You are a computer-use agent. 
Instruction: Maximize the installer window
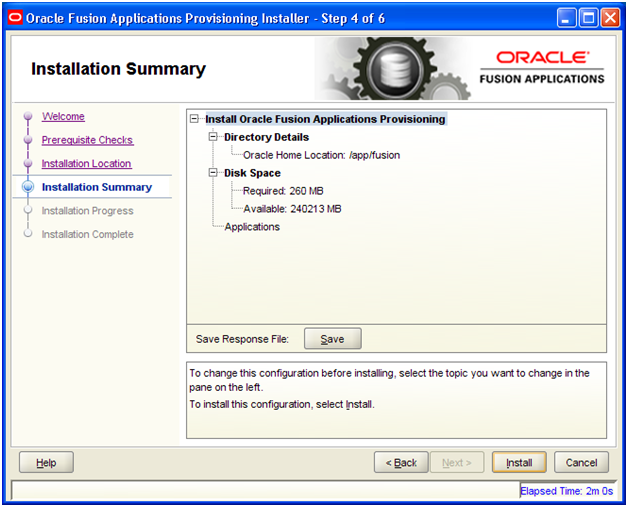(589, 18)
